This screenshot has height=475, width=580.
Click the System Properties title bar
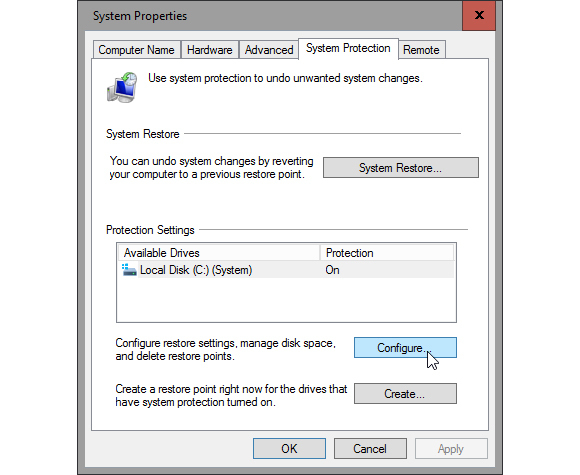[x=270, y=16]
